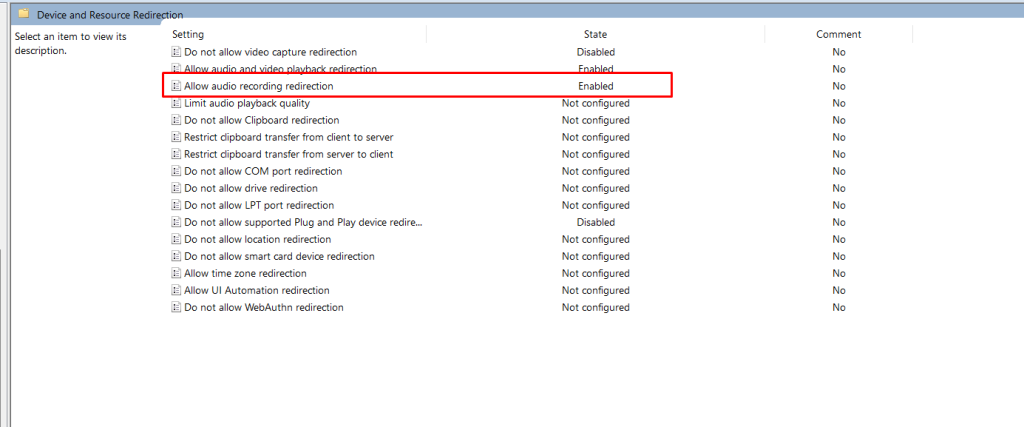Image resolution: width=1024 pixels, height=427 pixels.
Task: Click icon beside Do not allow Clipboard redirection
Action: pyautogui.click(x=176, y=120)
